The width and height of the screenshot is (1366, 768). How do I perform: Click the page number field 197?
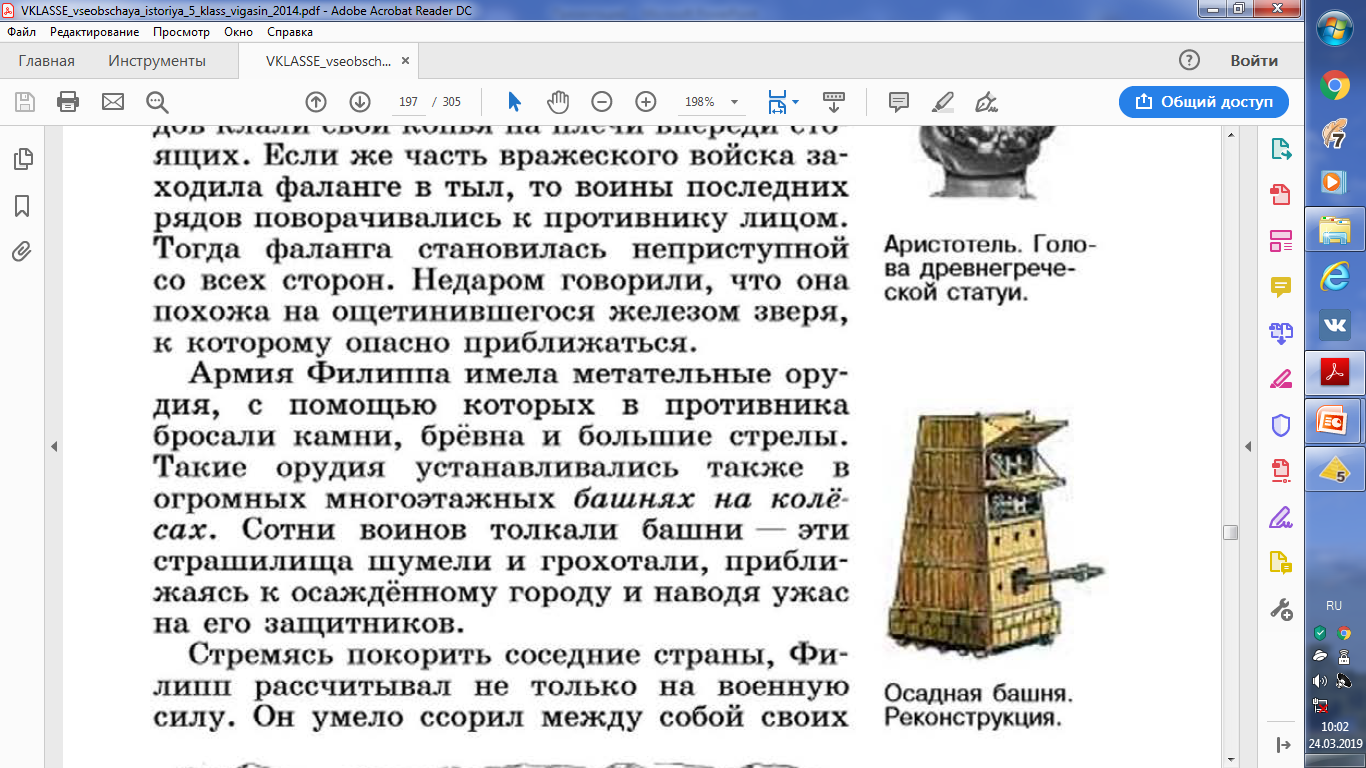tap(407, 102)
